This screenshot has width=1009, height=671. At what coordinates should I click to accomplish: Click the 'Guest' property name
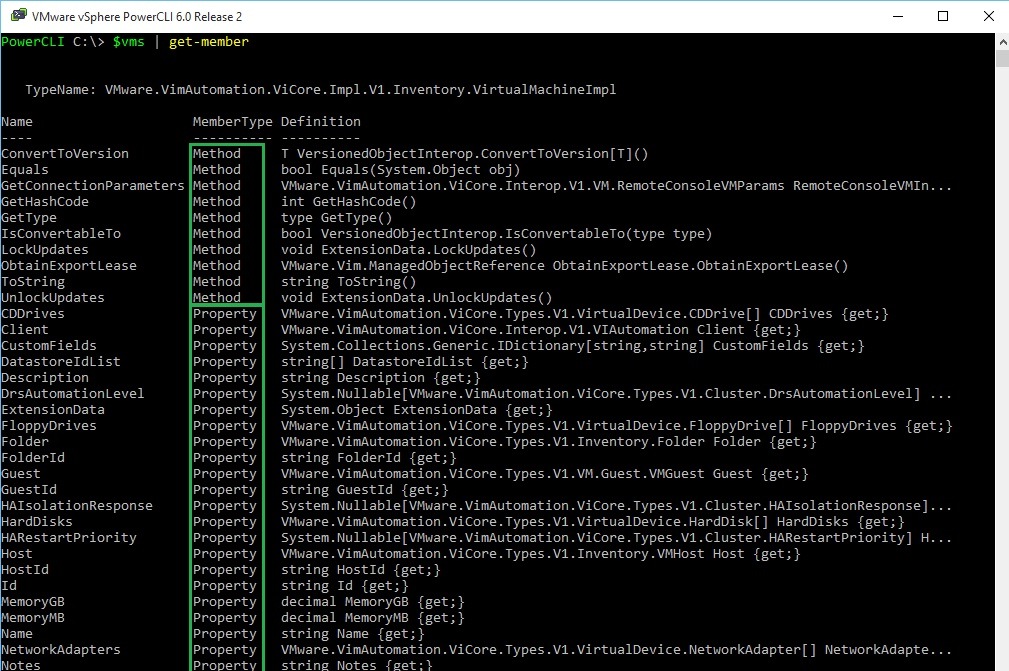21,473
